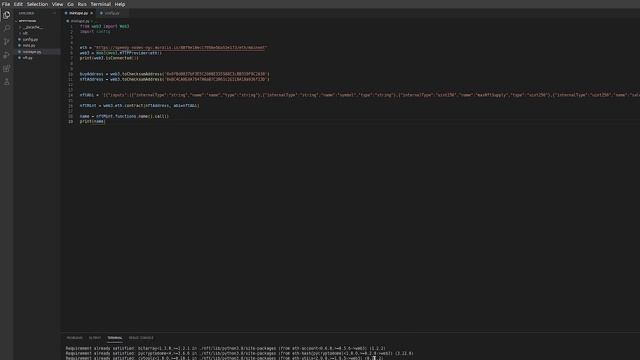Click the print isConnected line
This screenshot has width=640, height=360.
click(x=109, y=58)
